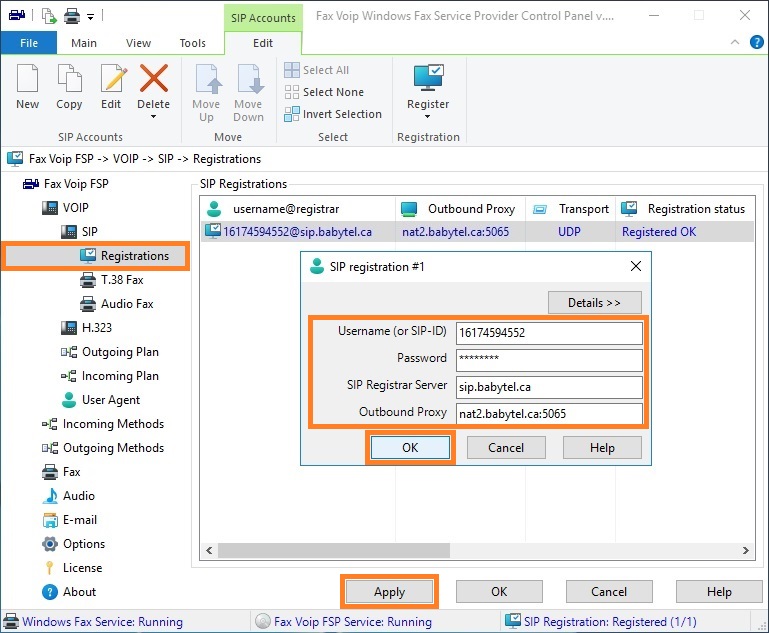This screenshot has width=769, height=633.
Task: Click the Transport column header
Action: tap(570, 209)
